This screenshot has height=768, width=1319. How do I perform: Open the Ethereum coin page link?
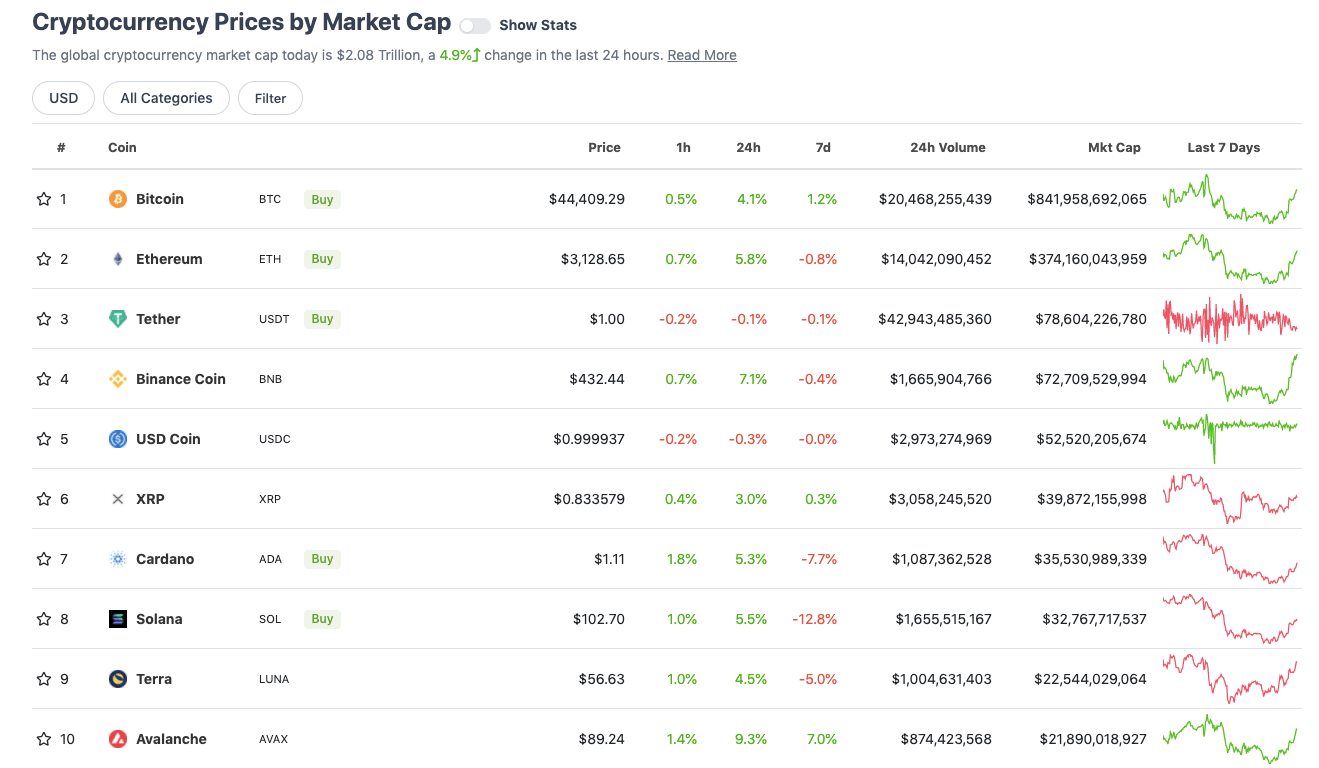point(169,259)
